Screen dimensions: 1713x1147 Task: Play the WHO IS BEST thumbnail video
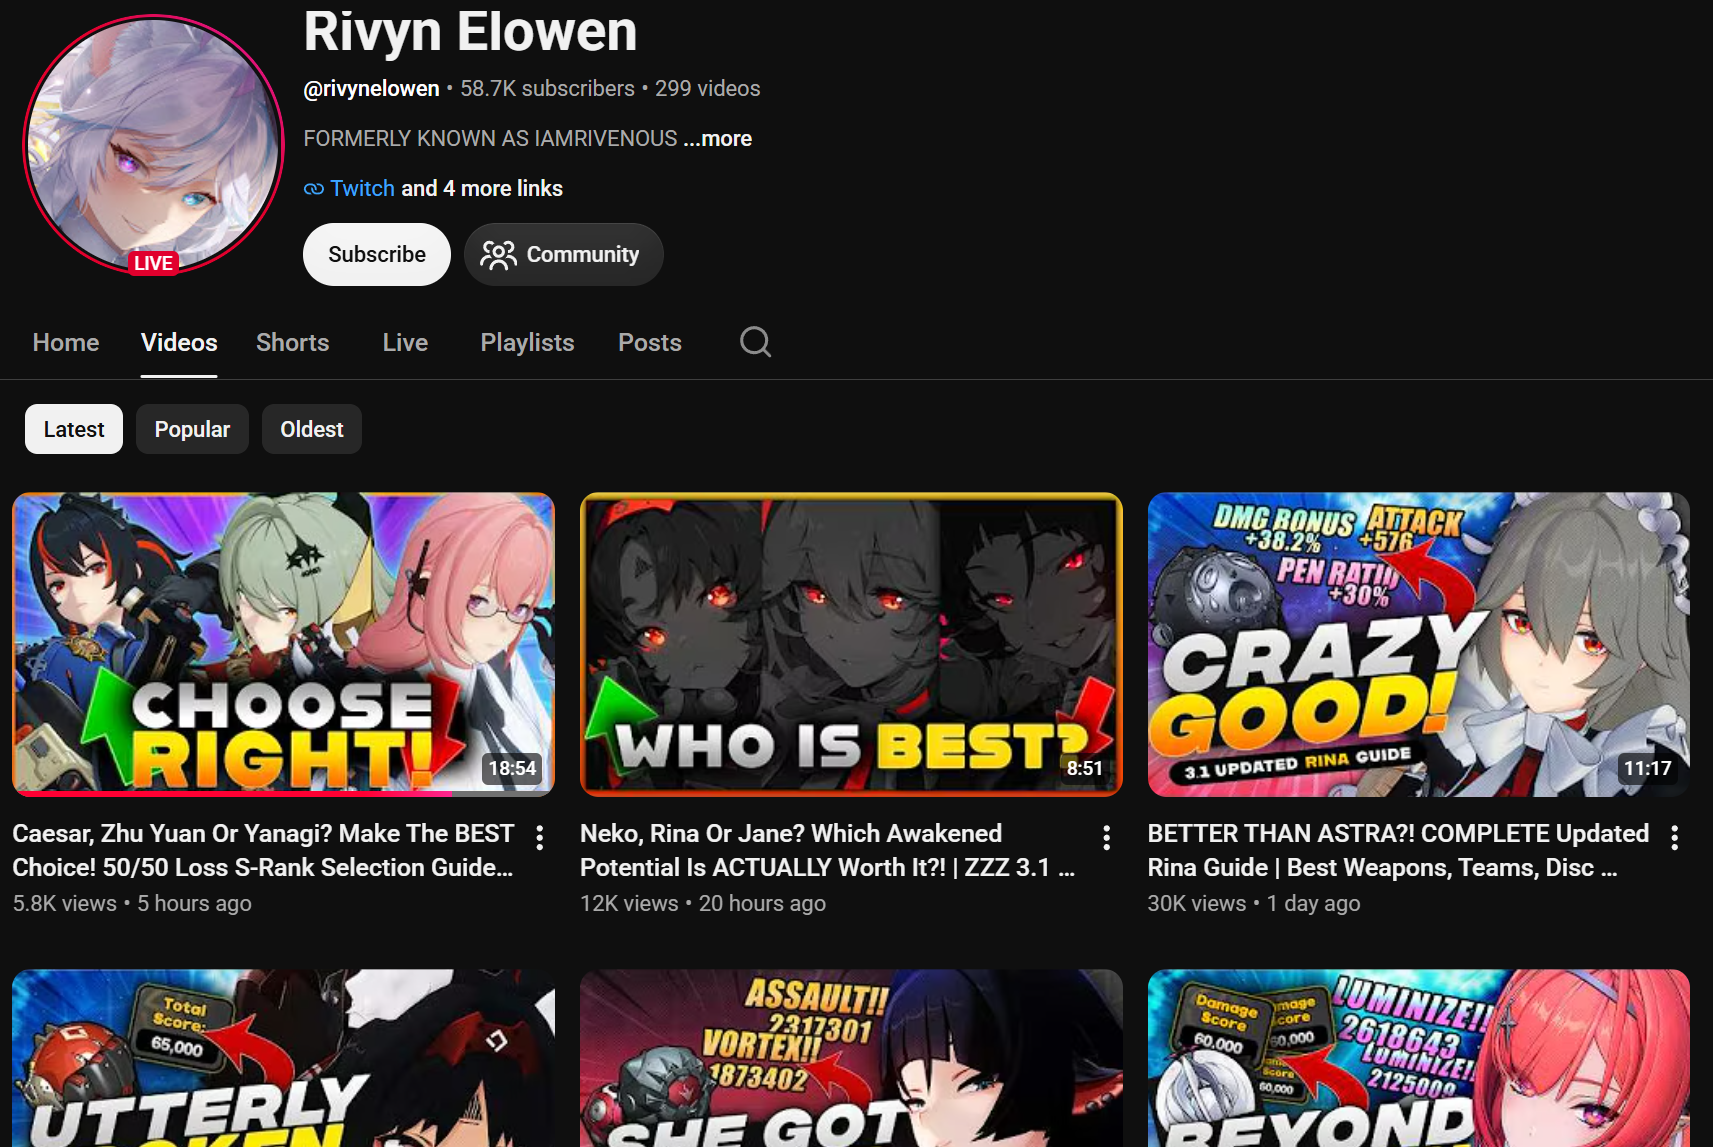851,644
